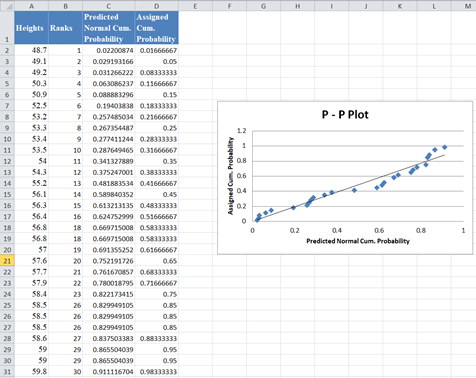476x378 pixels.
Task: Select the topmost data point in the chart
Action: pos(444,147)
